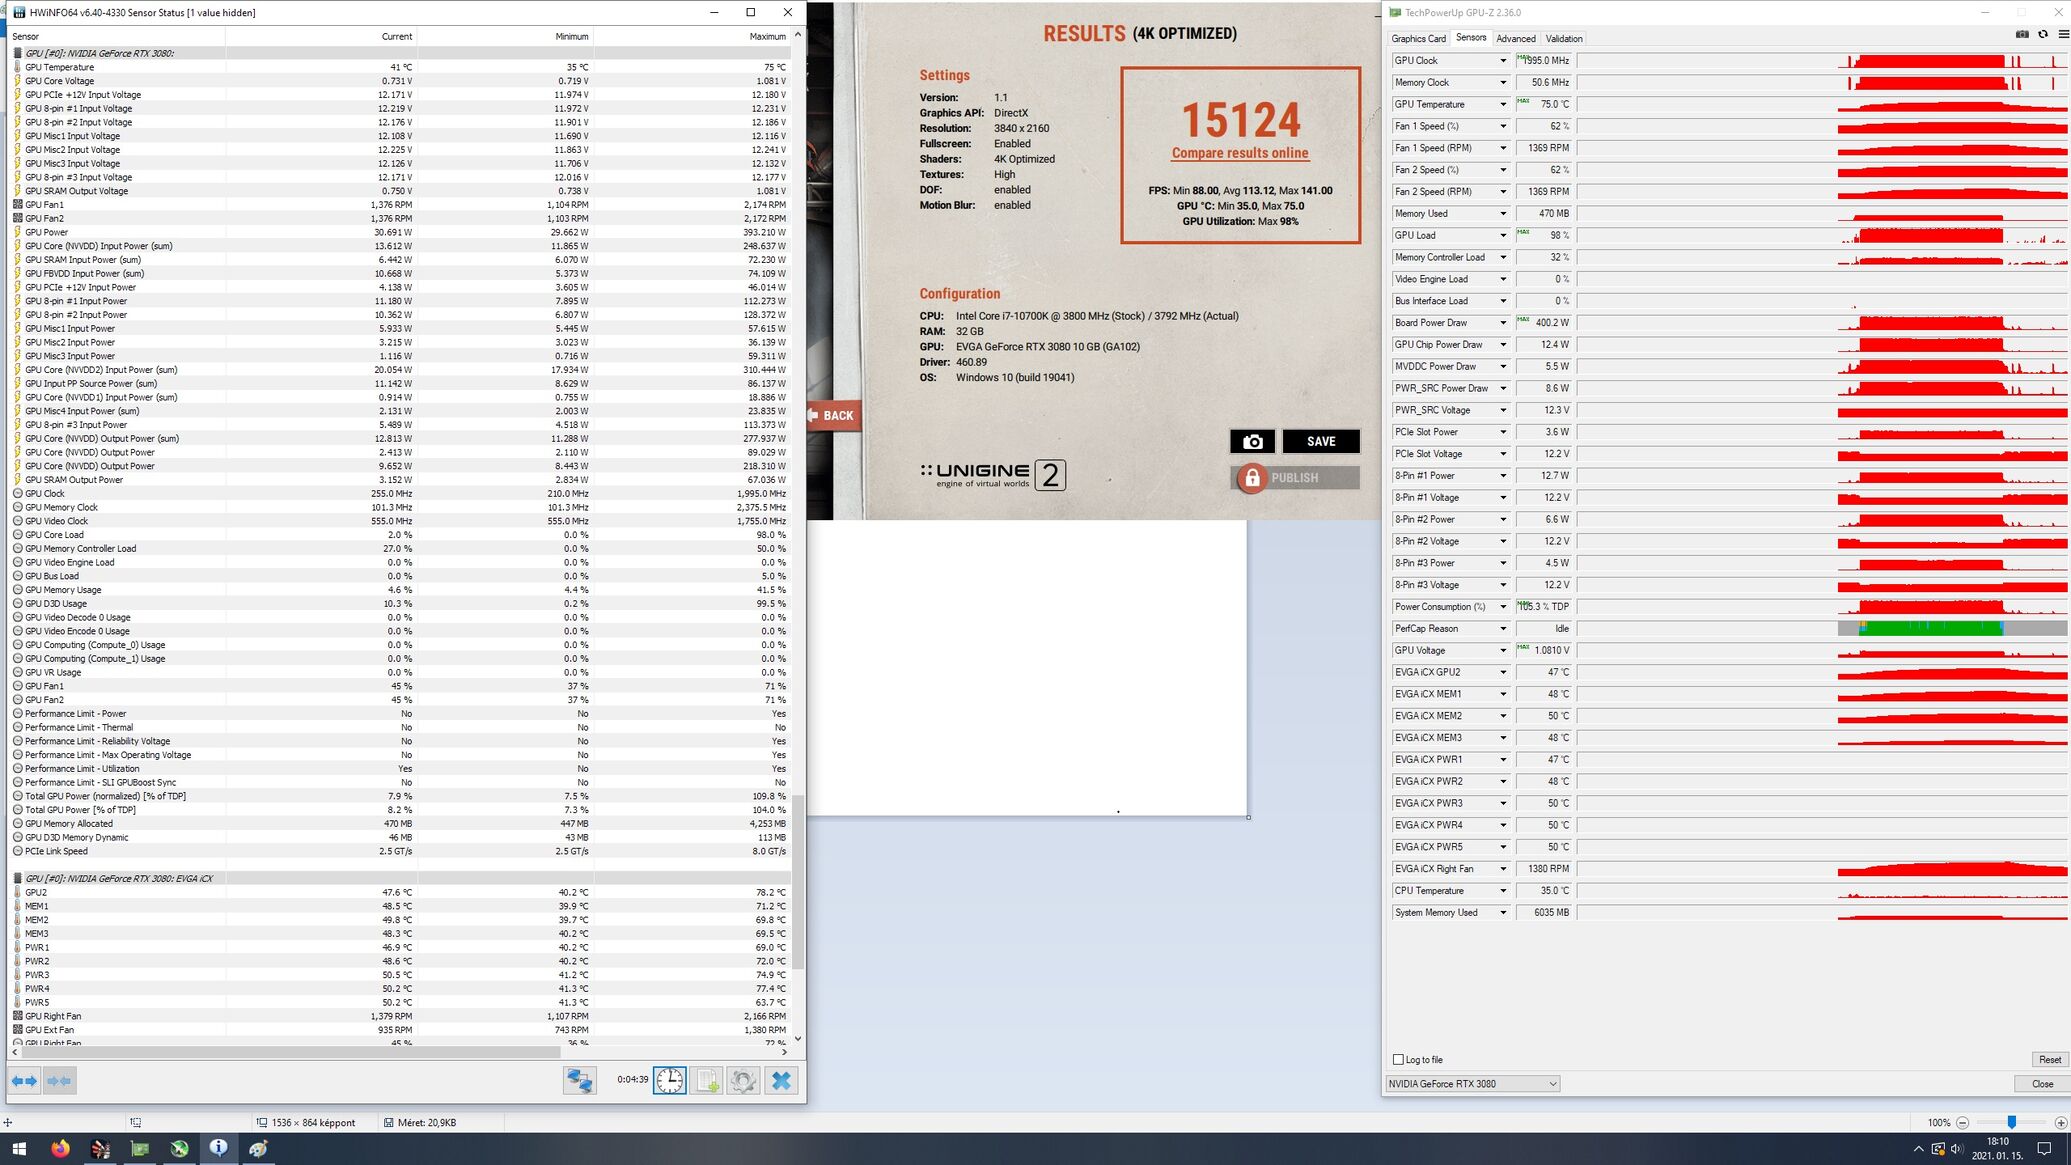Switch to Graphics Card tab
2071x1165 pixels.
(1418, 39)
